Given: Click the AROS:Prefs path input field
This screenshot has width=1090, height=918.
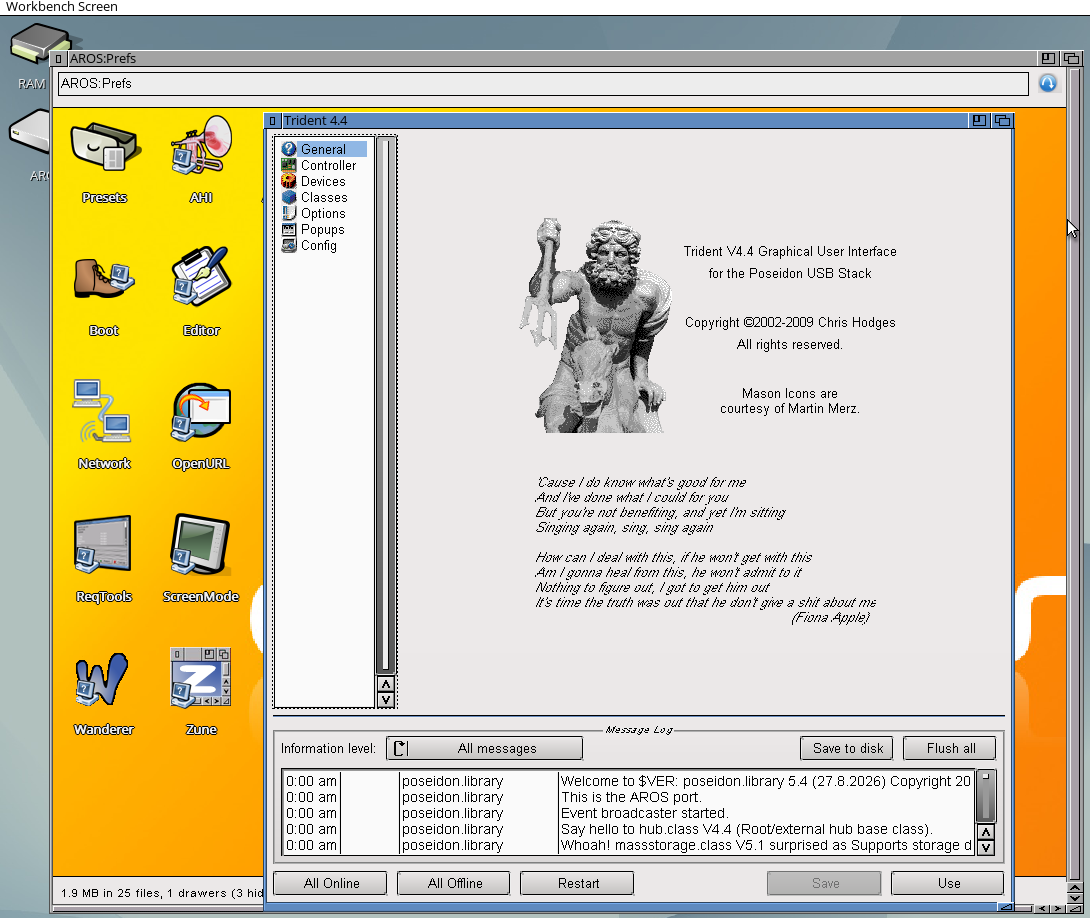Looking at the screenshot, I should click(x=543, y=84).
